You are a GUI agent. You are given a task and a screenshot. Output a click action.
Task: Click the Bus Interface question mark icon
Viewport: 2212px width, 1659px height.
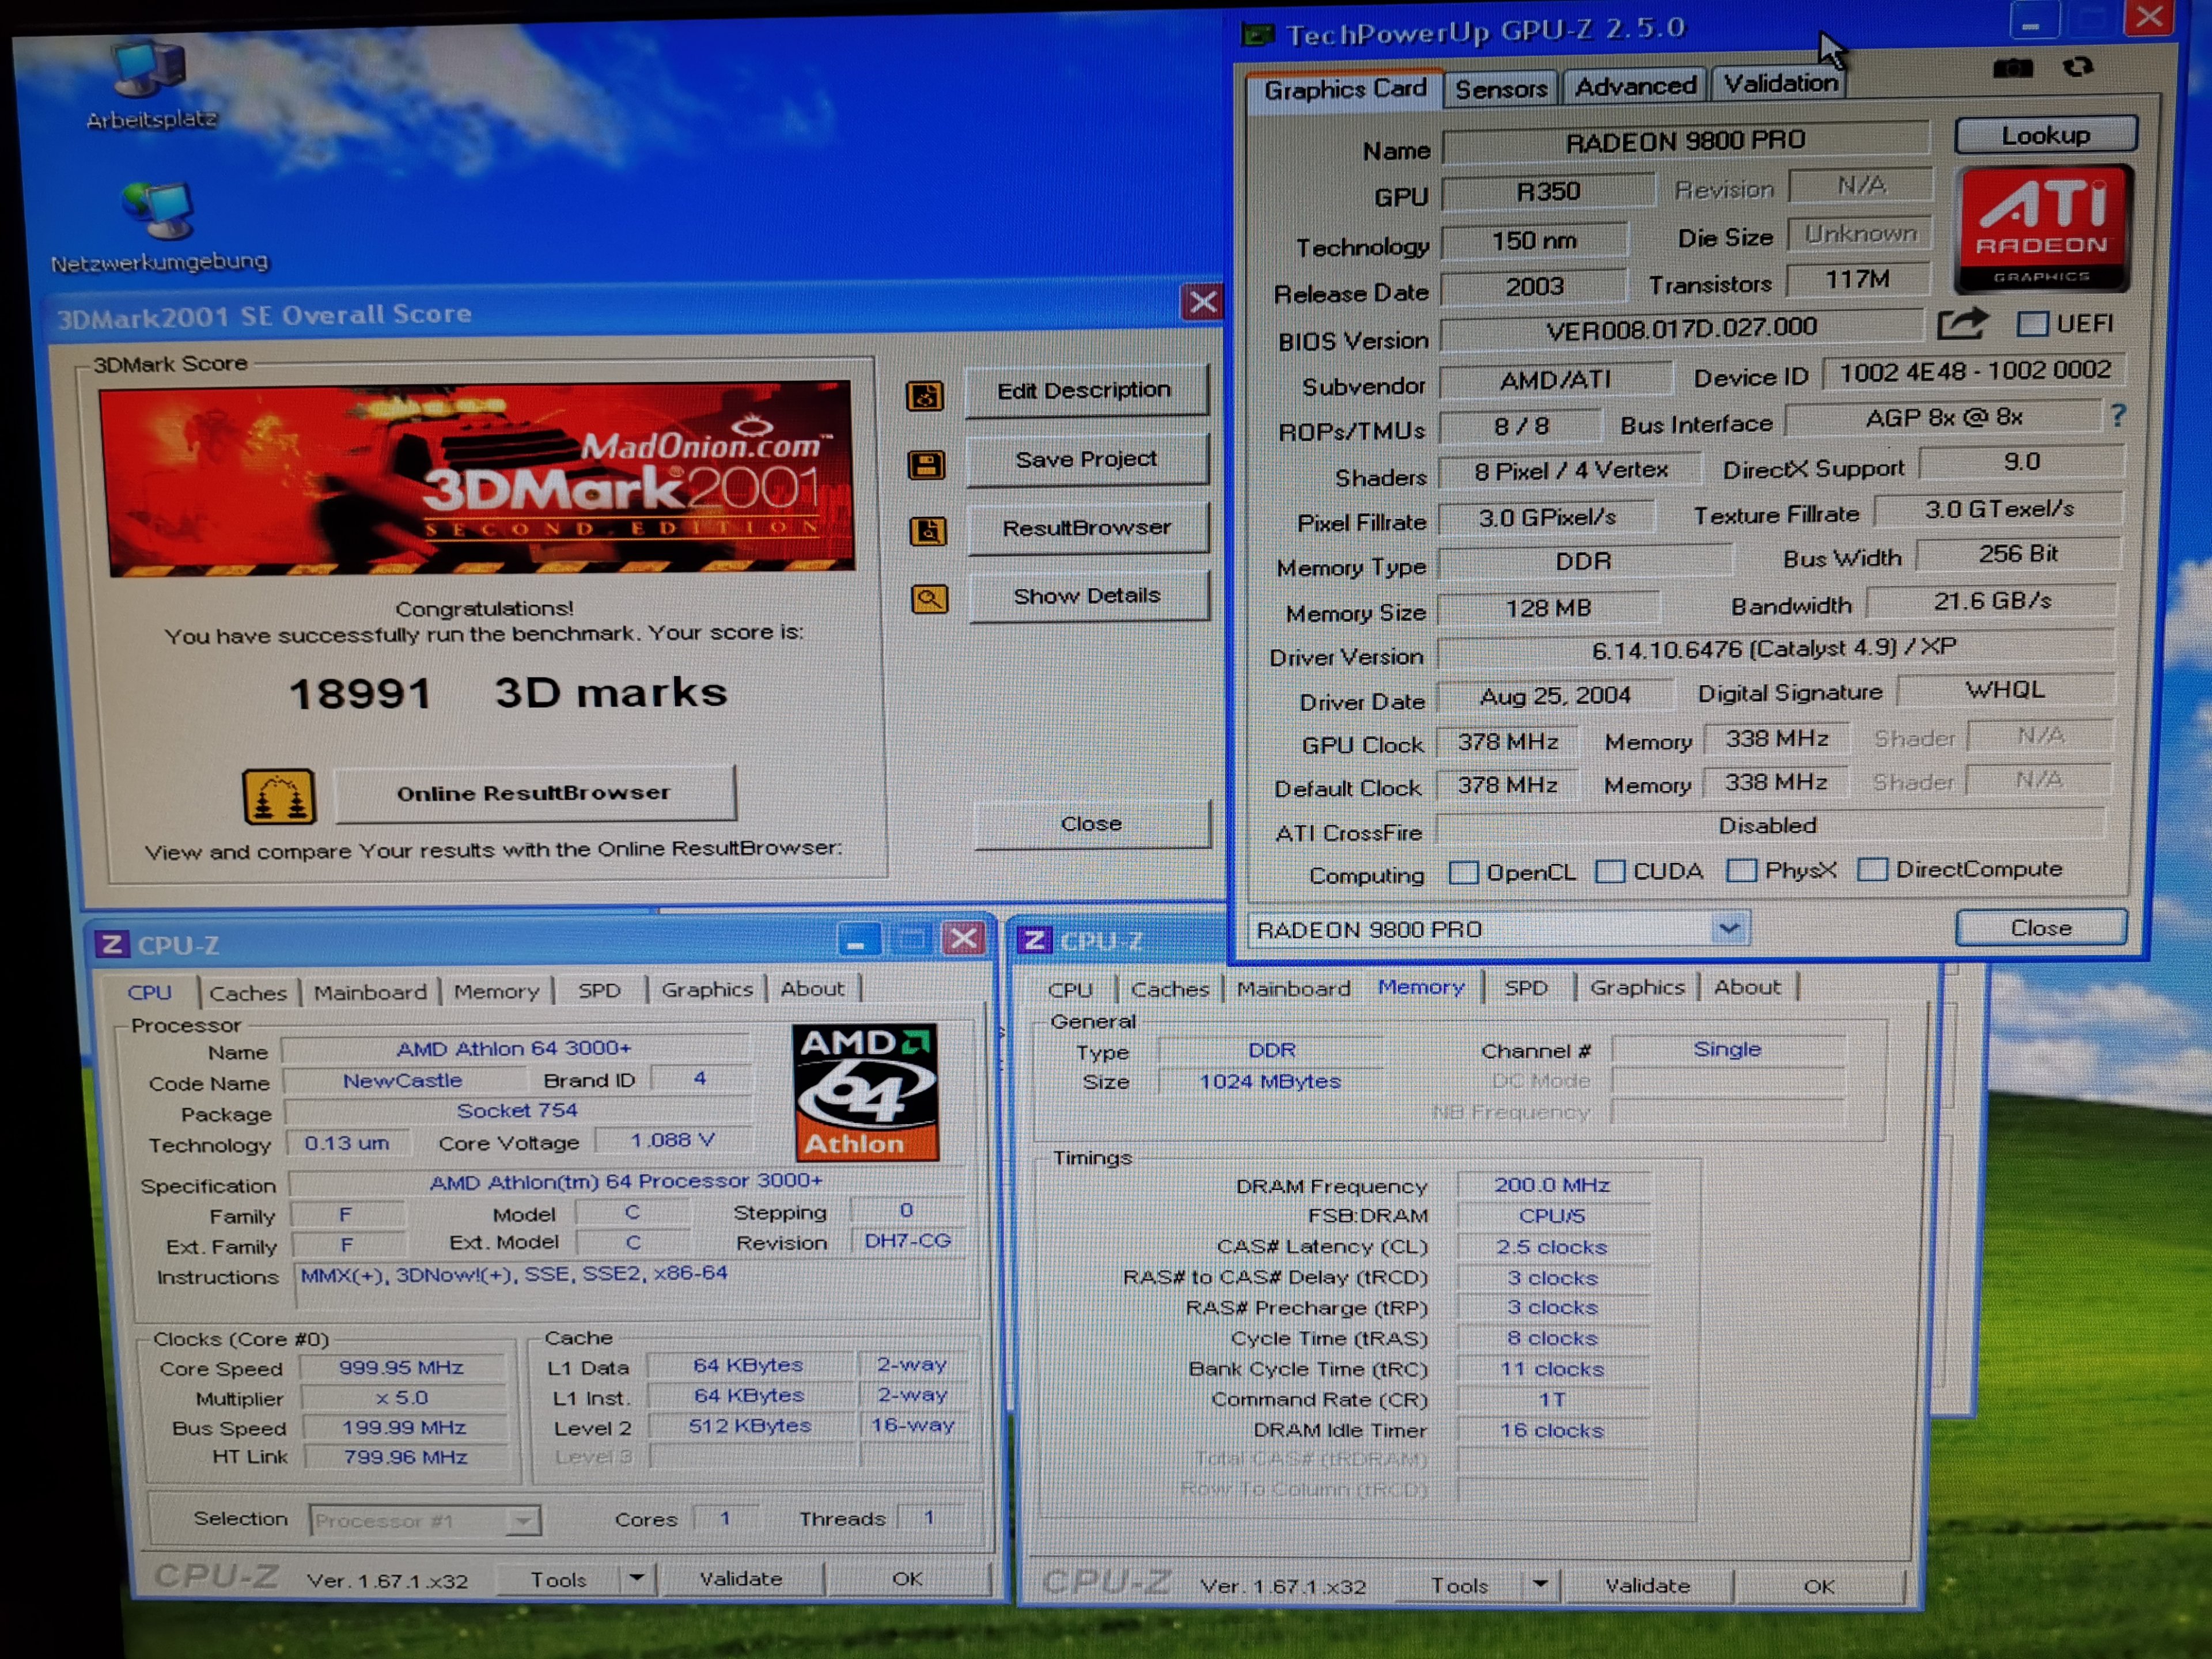2118,415
